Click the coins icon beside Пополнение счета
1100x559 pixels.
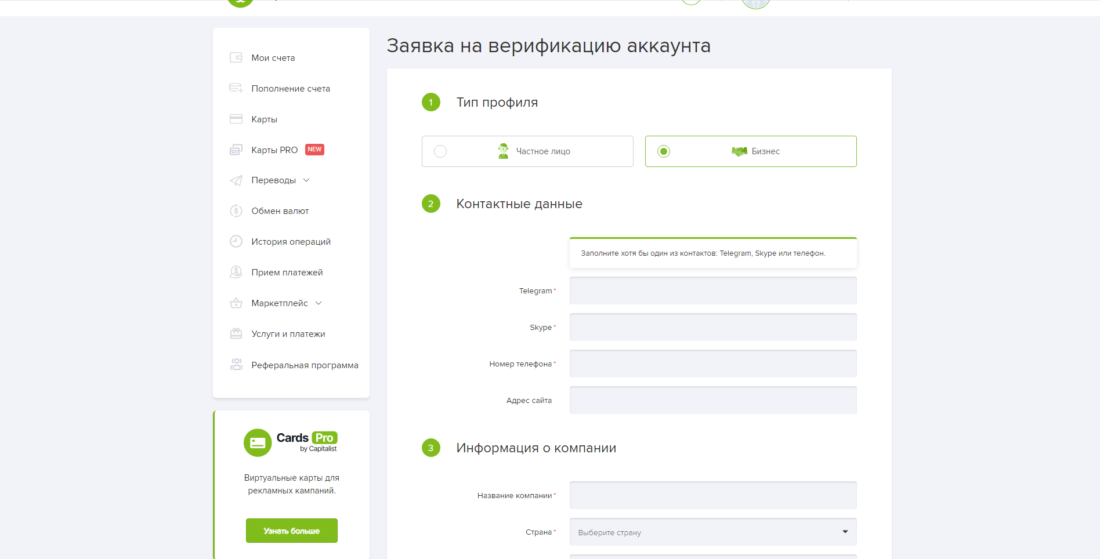(x=236, y=88)
